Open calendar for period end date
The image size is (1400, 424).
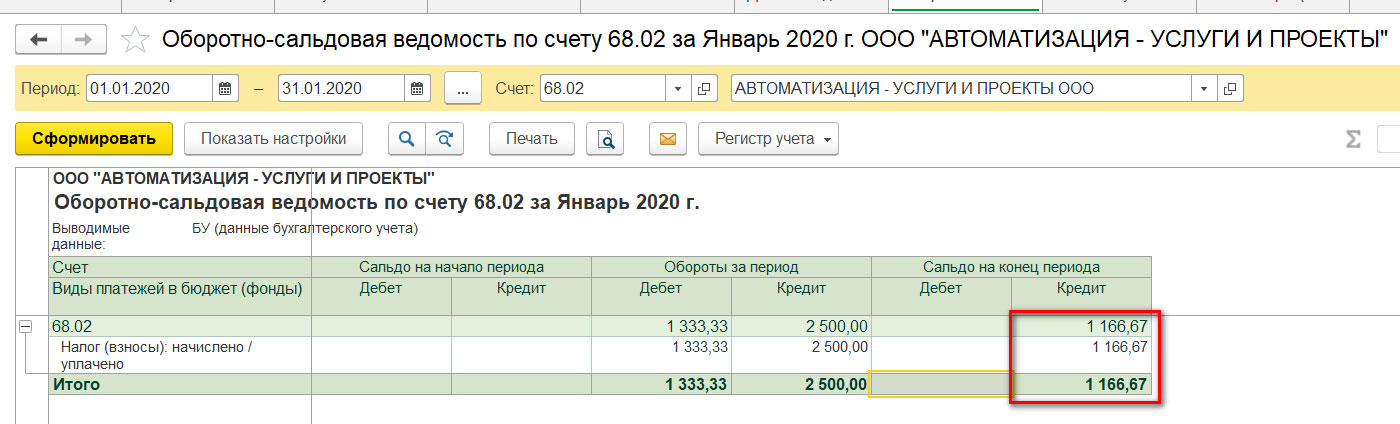[417, 88]
